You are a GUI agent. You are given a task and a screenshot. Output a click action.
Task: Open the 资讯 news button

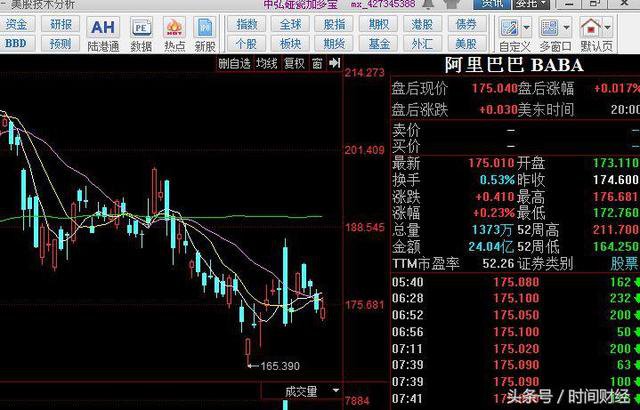492,4
